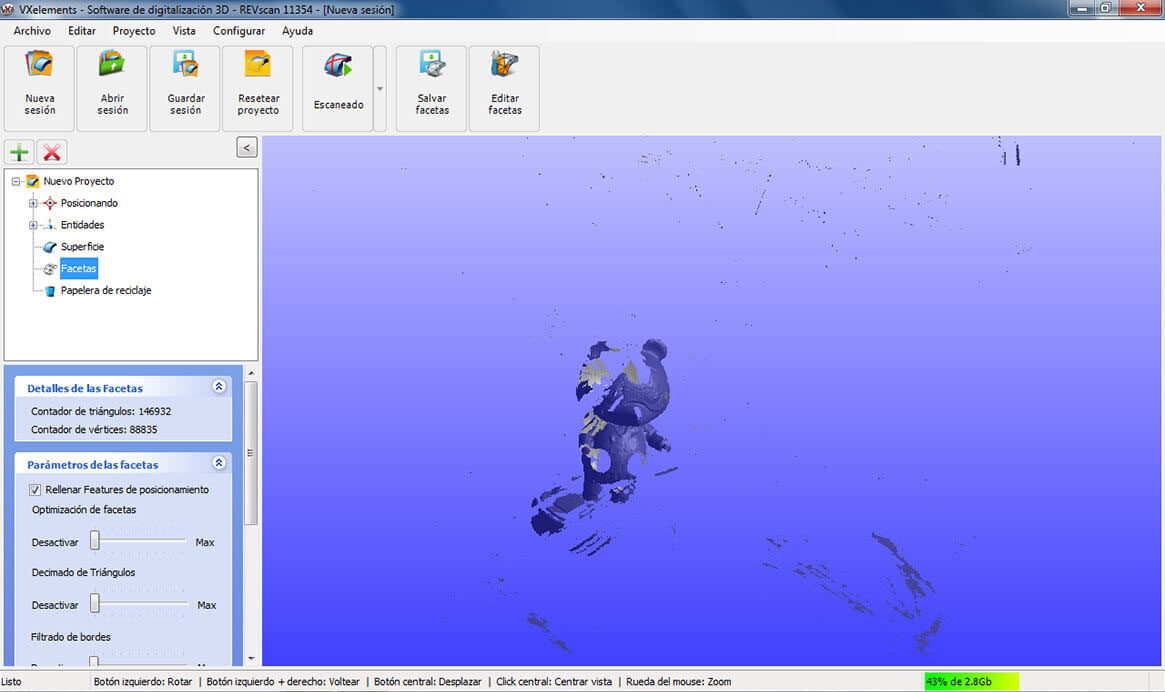This screenshot has width=1165, height=692.
Task: Click the Contador de triángulos: 146932 text
Action: tap(101, 411)
